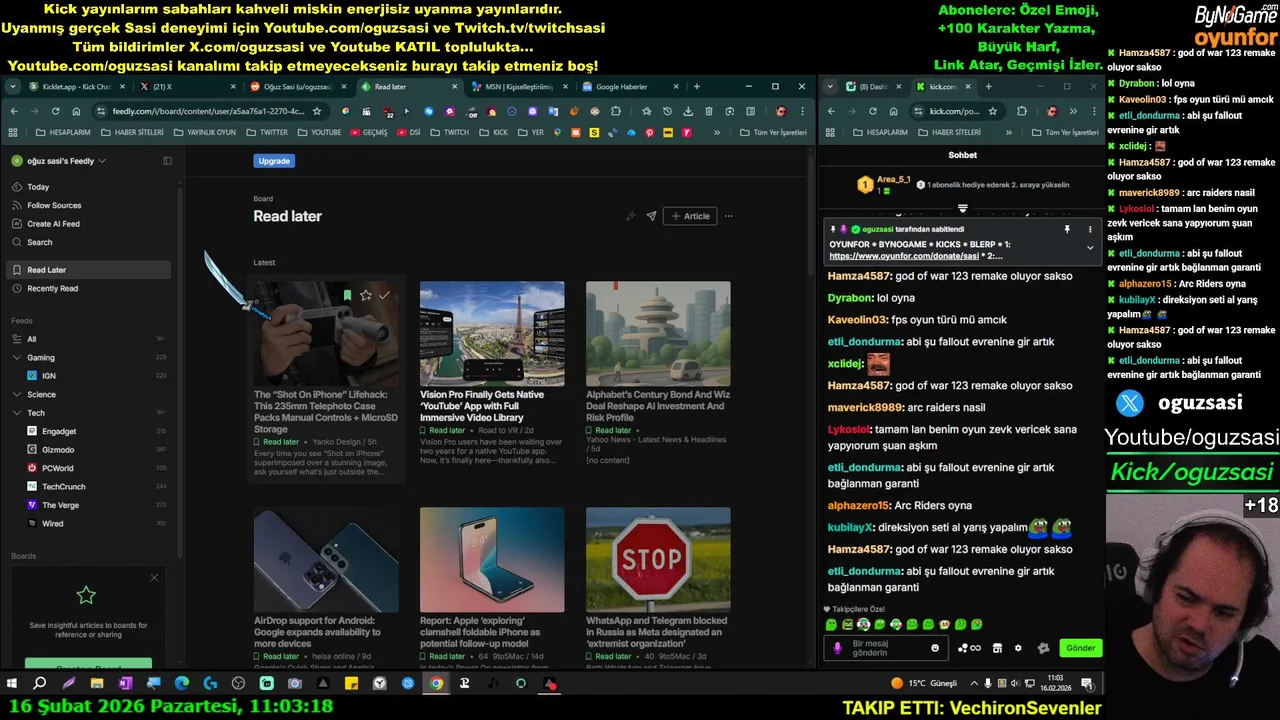Open downloads icon in Feedly browser toolbar
Viewport: 1280px width, 720px height.
click(x=688, y=111)
